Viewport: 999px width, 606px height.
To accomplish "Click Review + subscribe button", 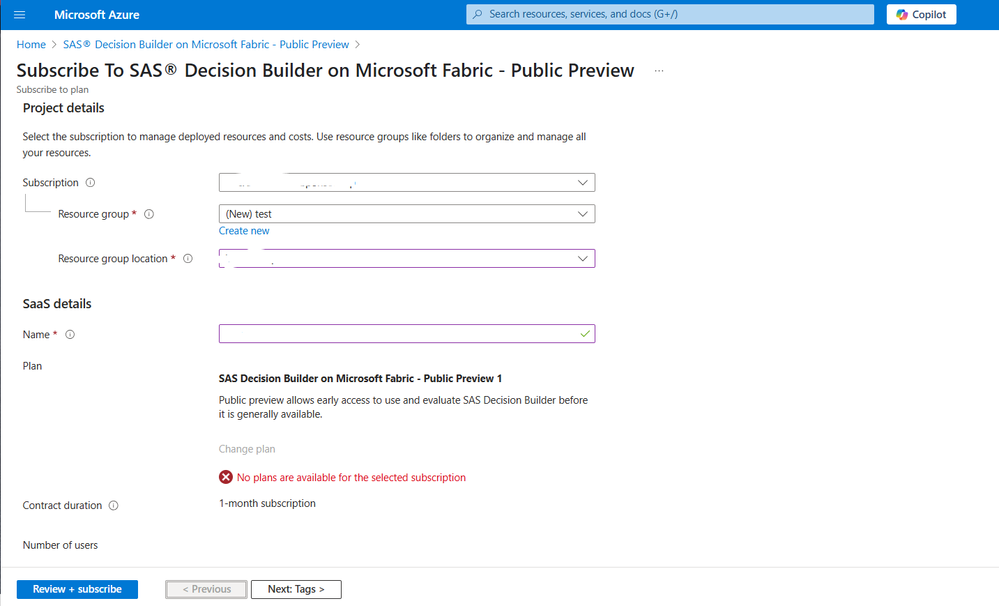I will point(77,589).
